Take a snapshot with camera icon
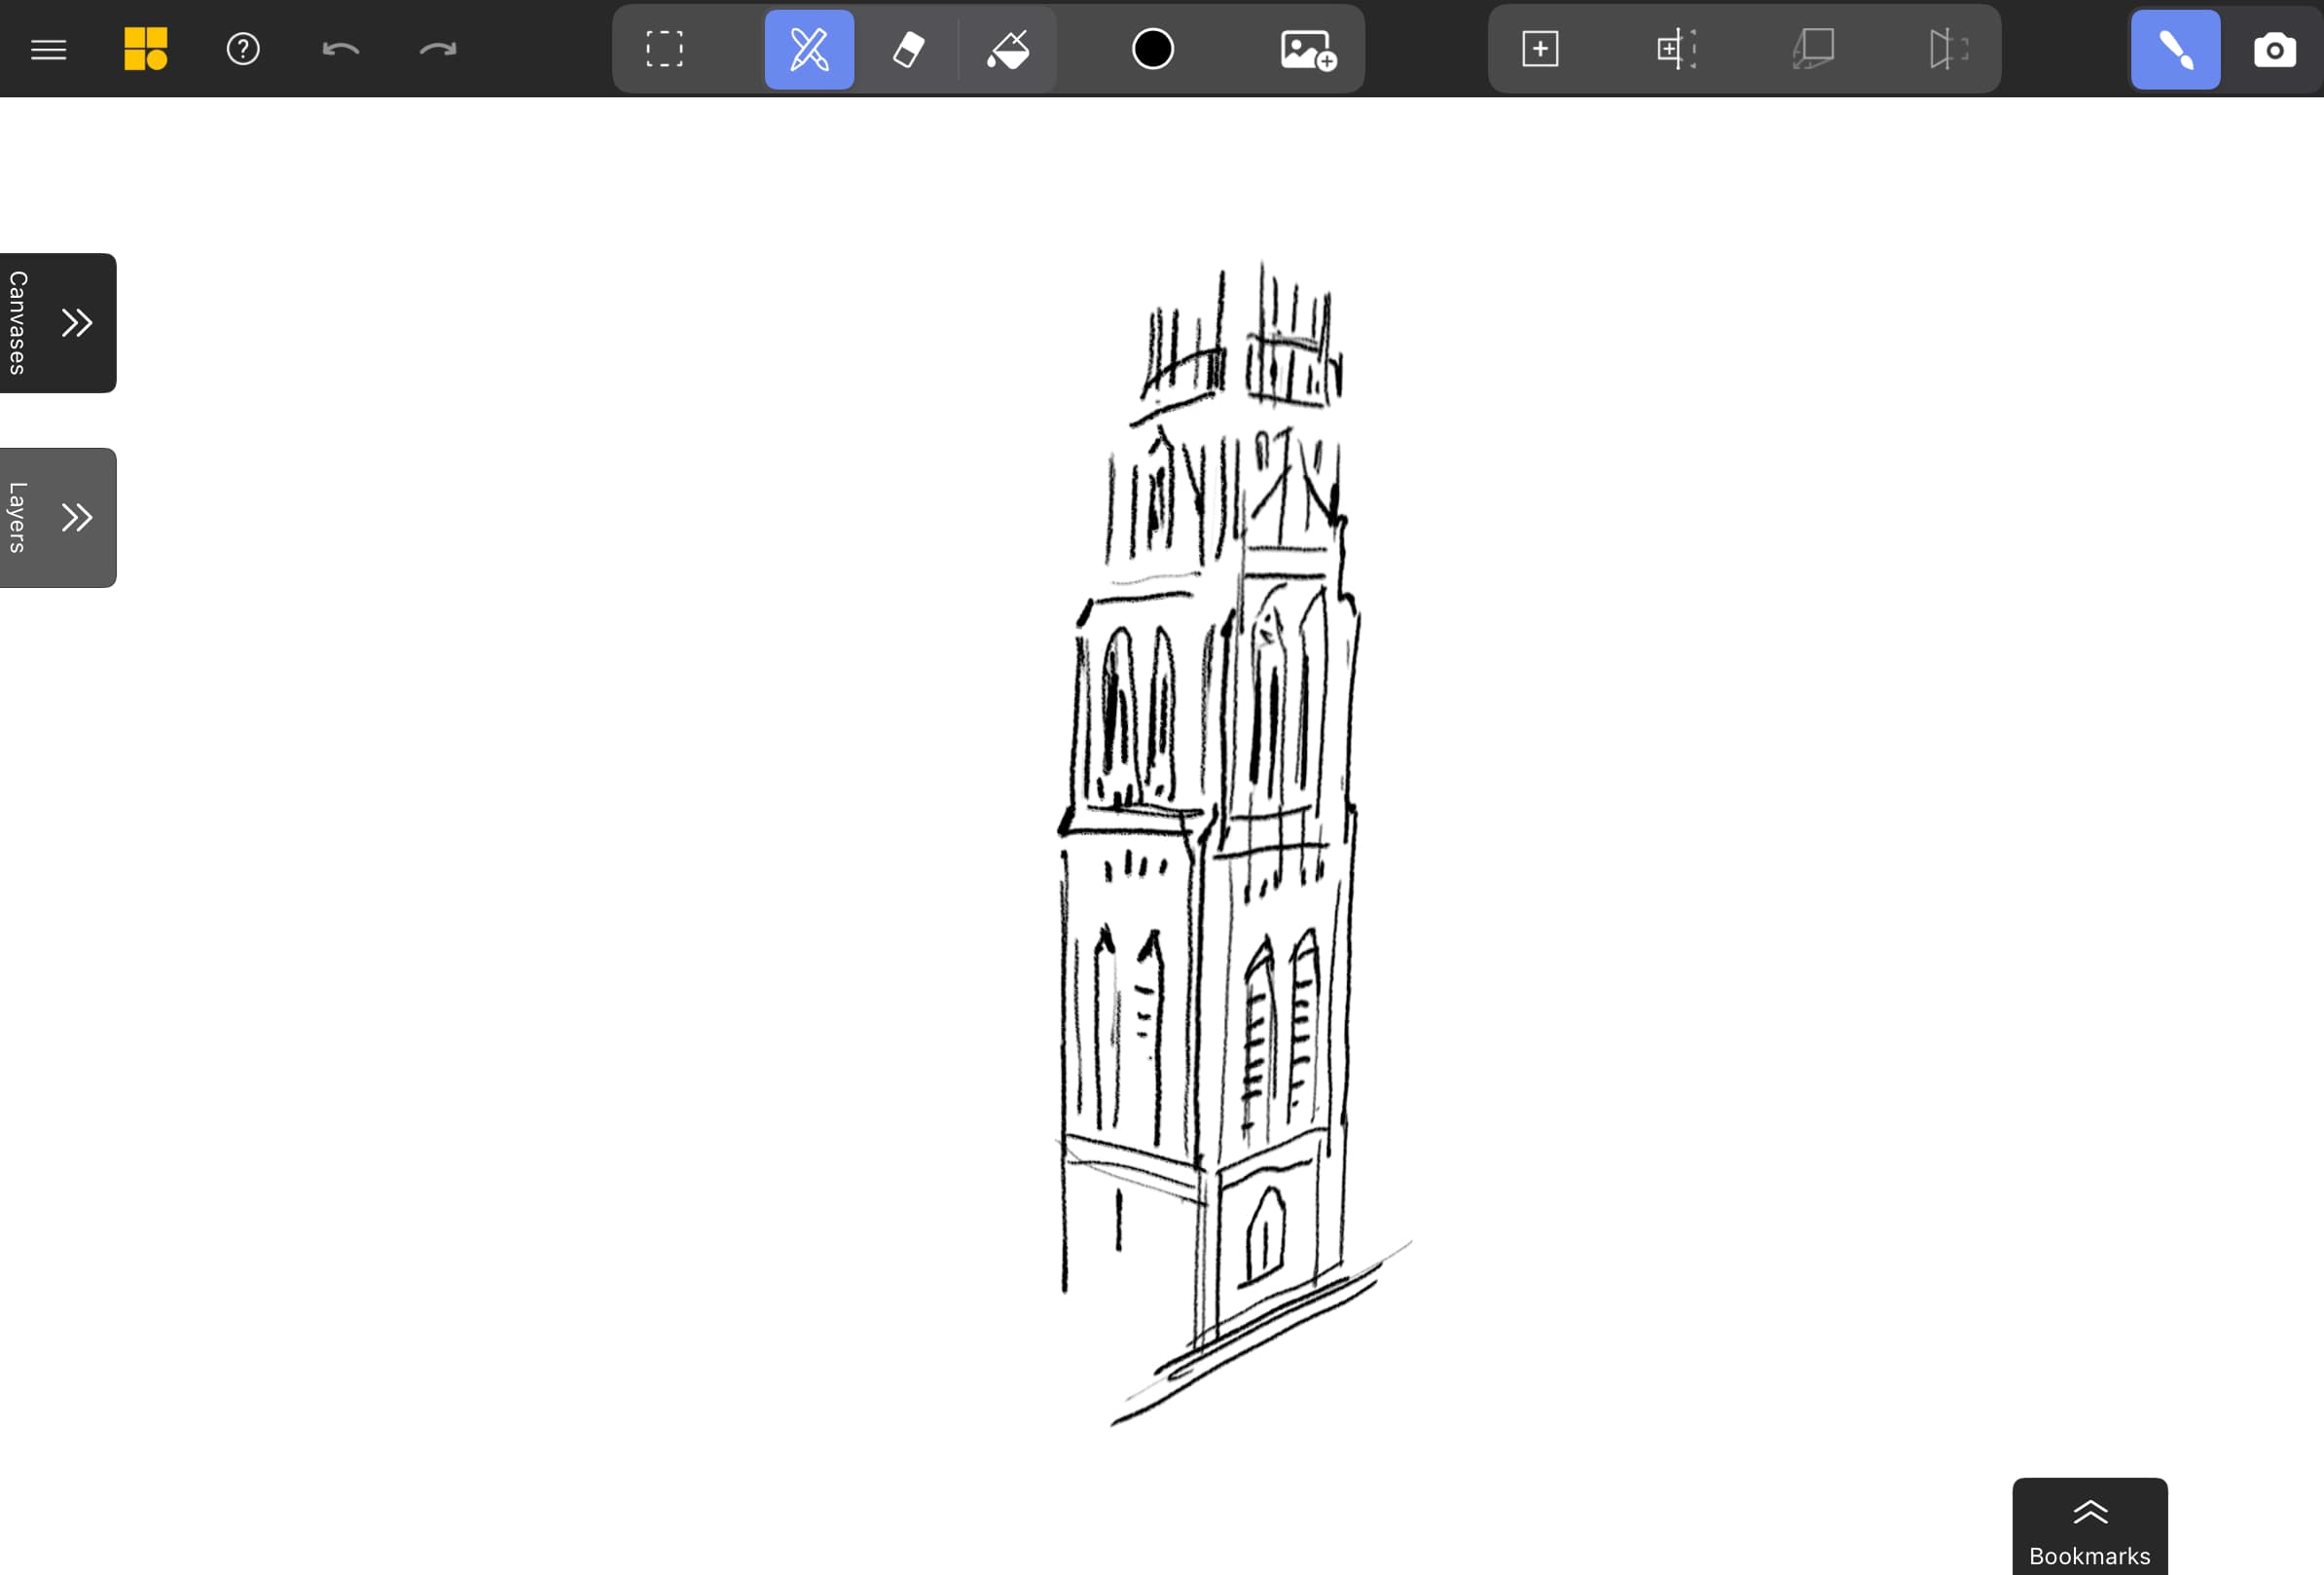The width and height of the screenshot is (2324, 1575). 2274,49
